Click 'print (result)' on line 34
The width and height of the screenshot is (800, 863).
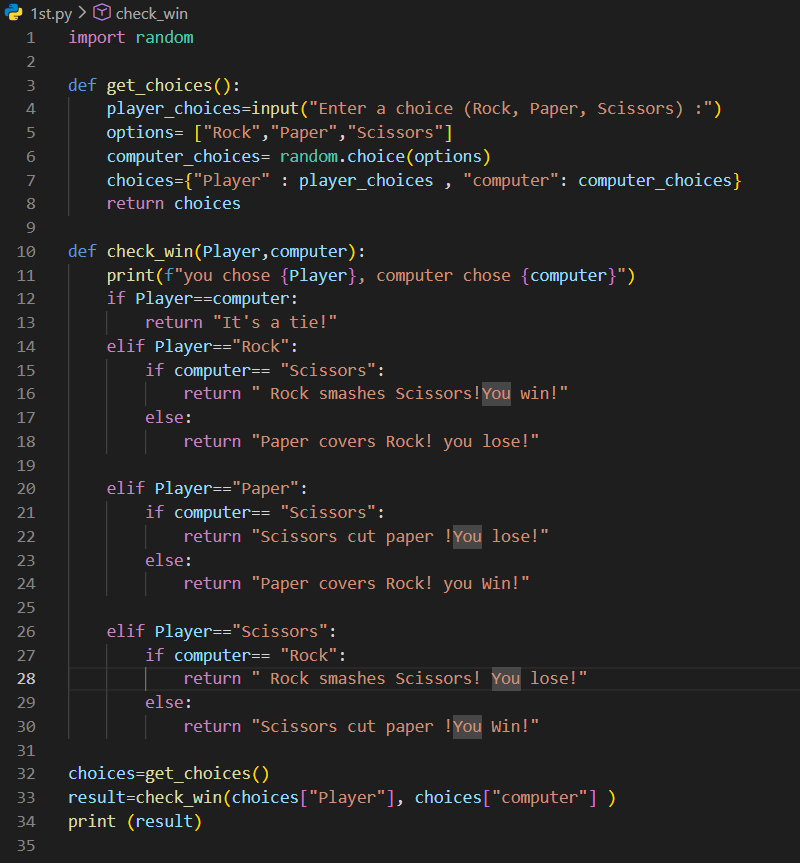click(x=135, y=822)
